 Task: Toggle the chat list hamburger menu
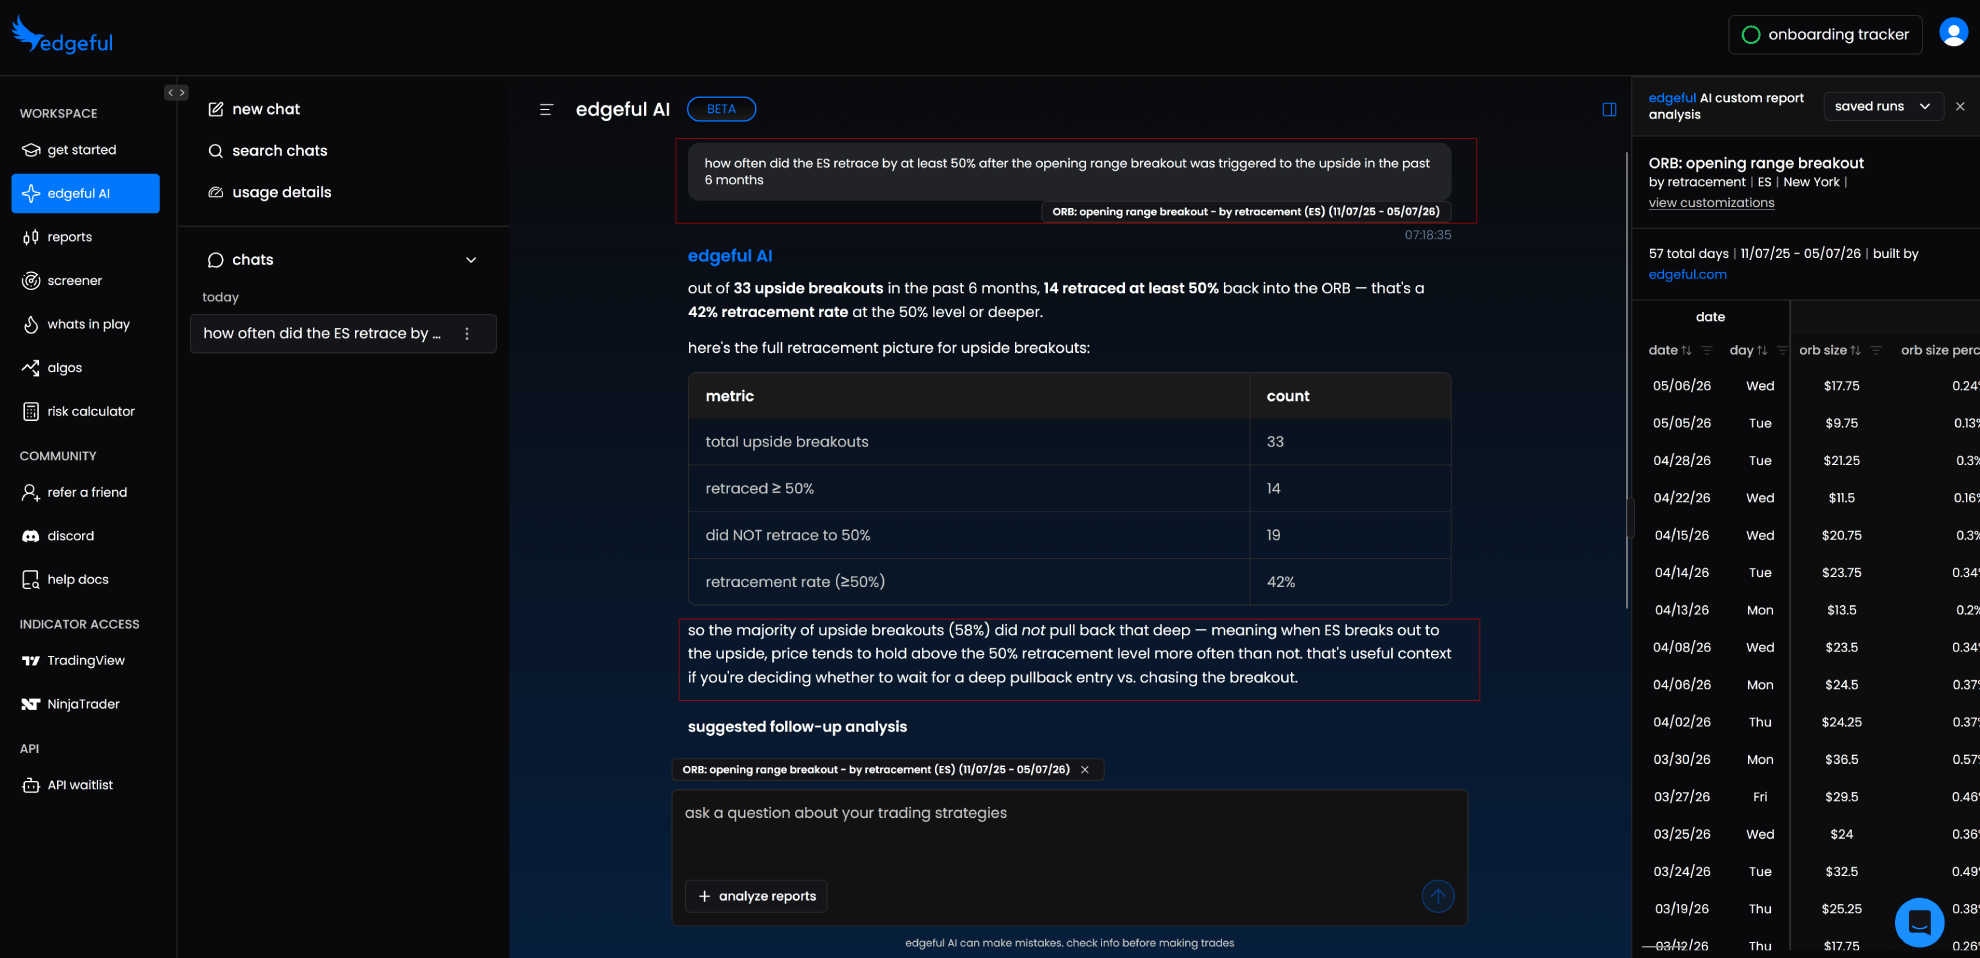546,109
